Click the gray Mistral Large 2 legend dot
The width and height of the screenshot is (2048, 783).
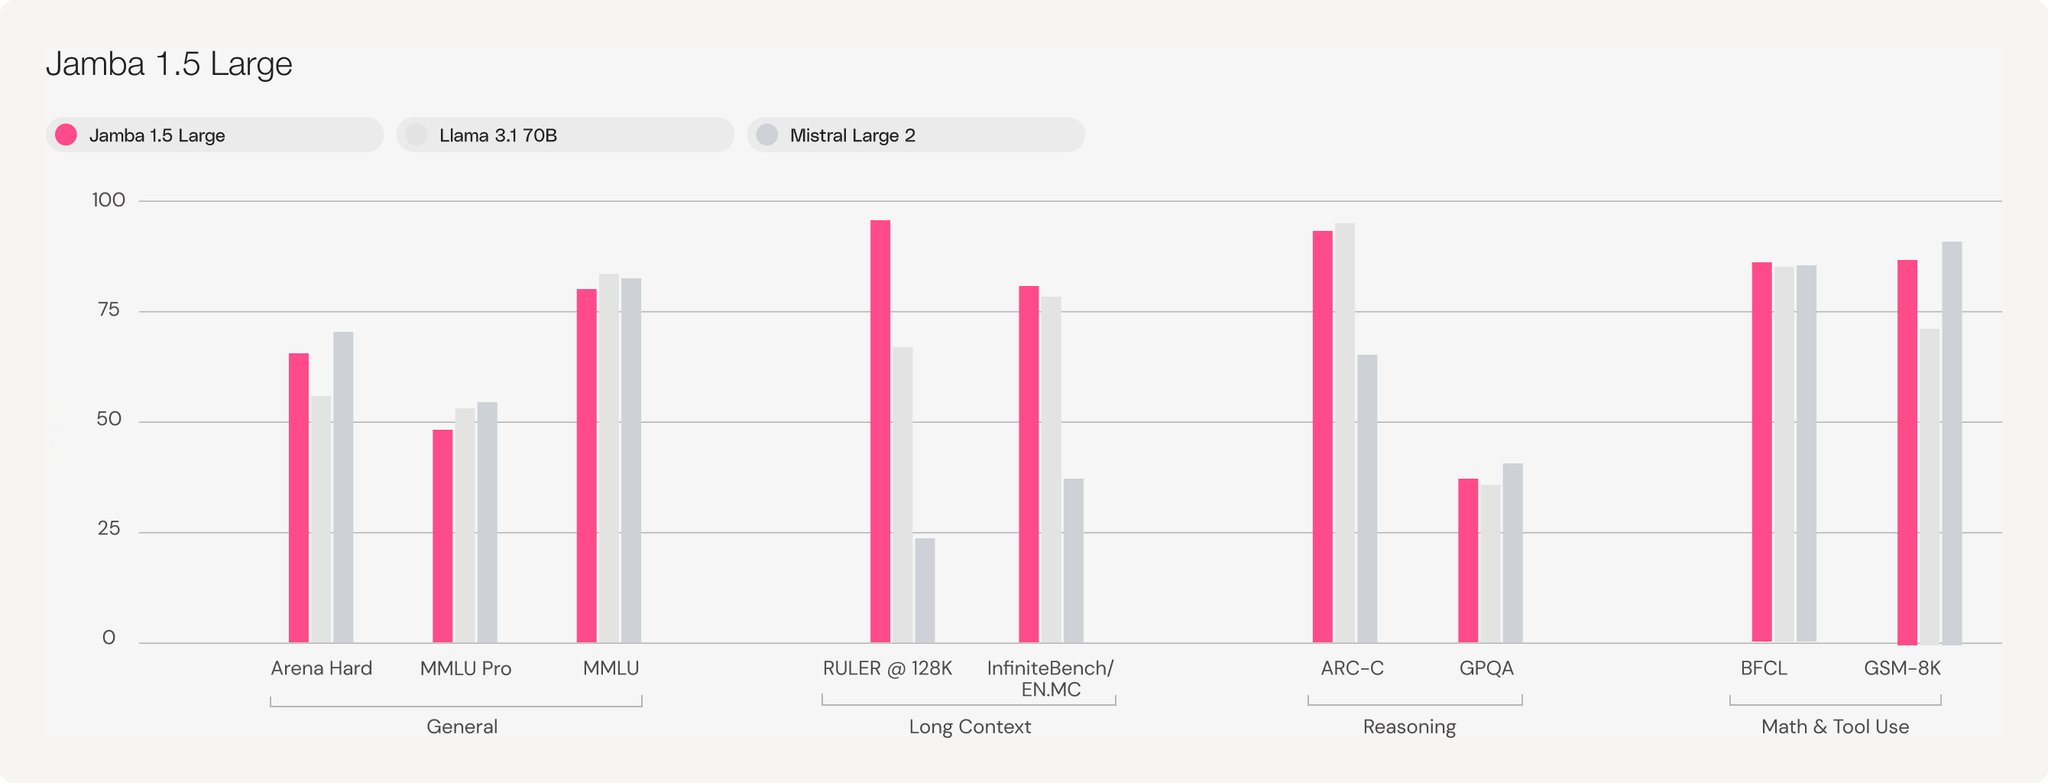click(767, 135)
